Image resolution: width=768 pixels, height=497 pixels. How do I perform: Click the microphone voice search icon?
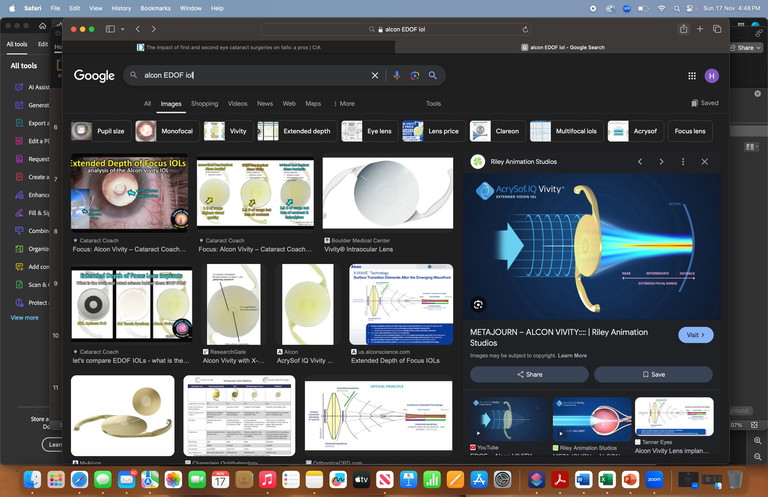397,75
